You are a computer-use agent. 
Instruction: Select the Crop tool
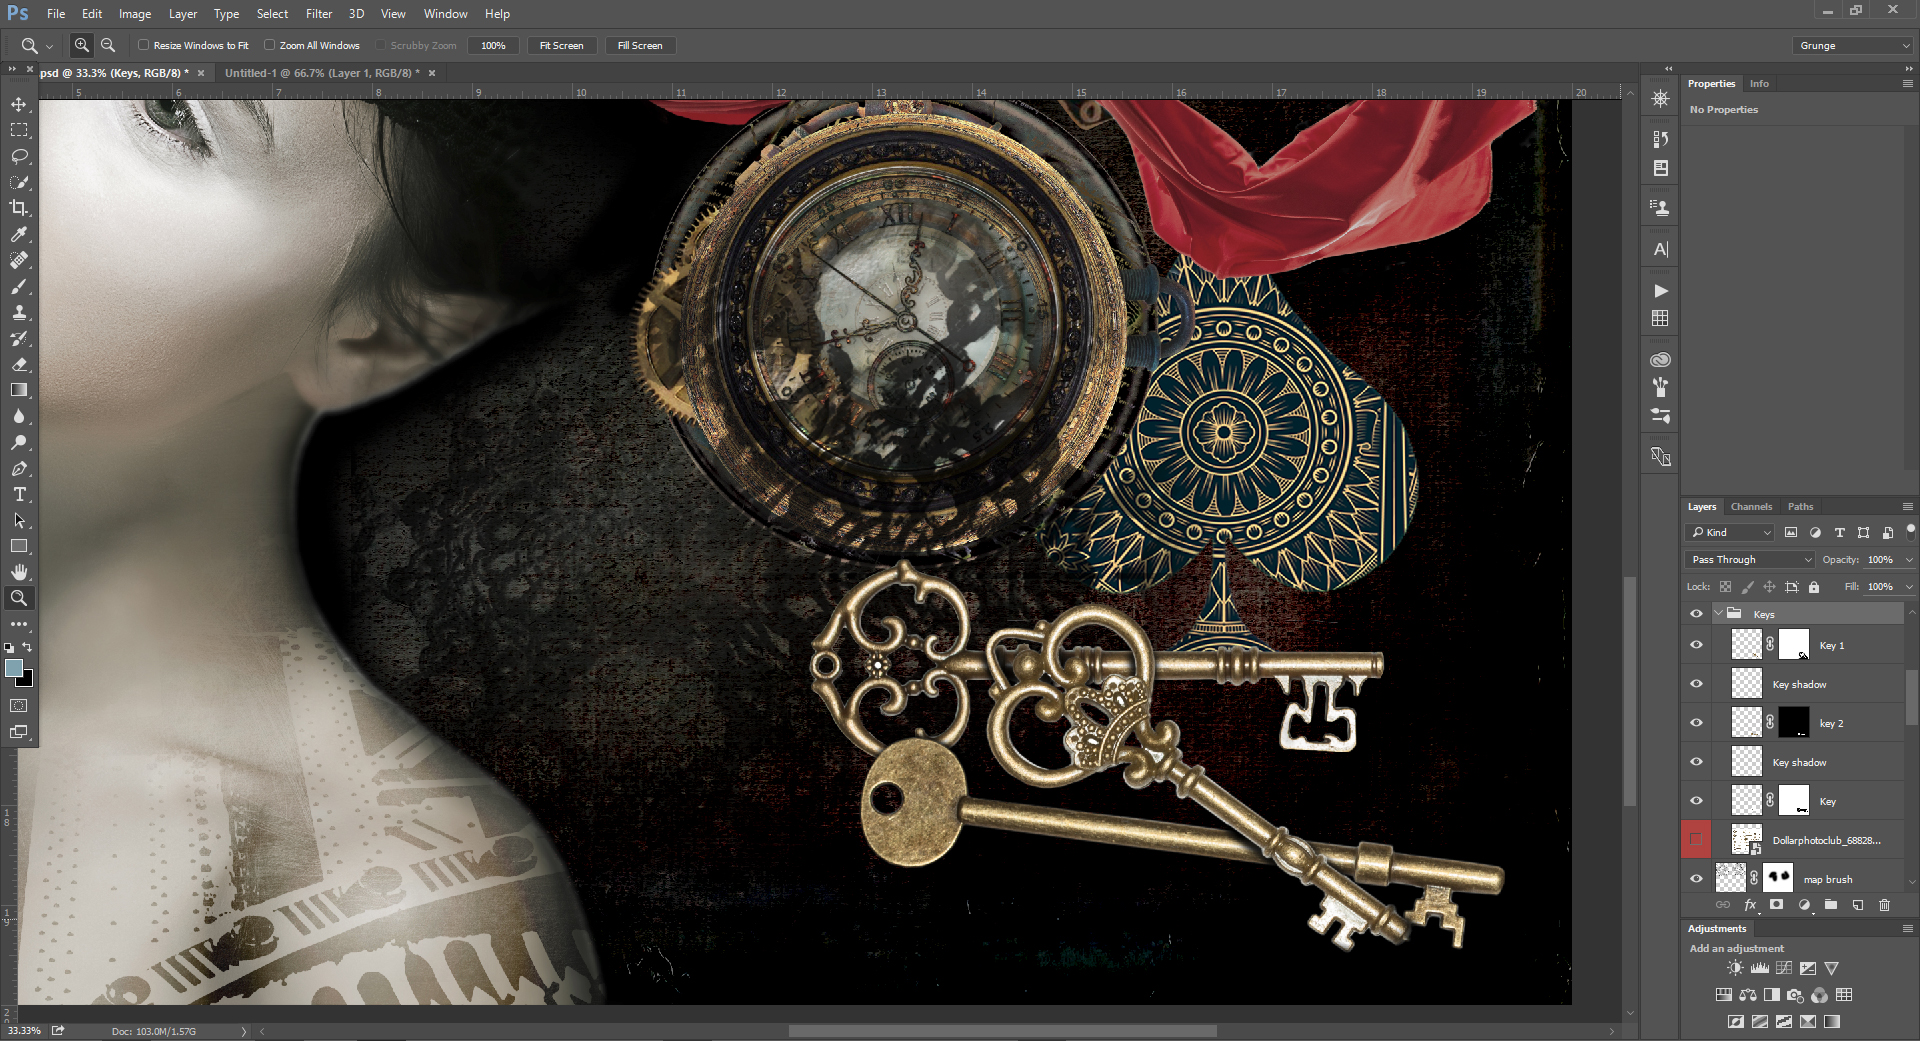click(x=20, y=209)
